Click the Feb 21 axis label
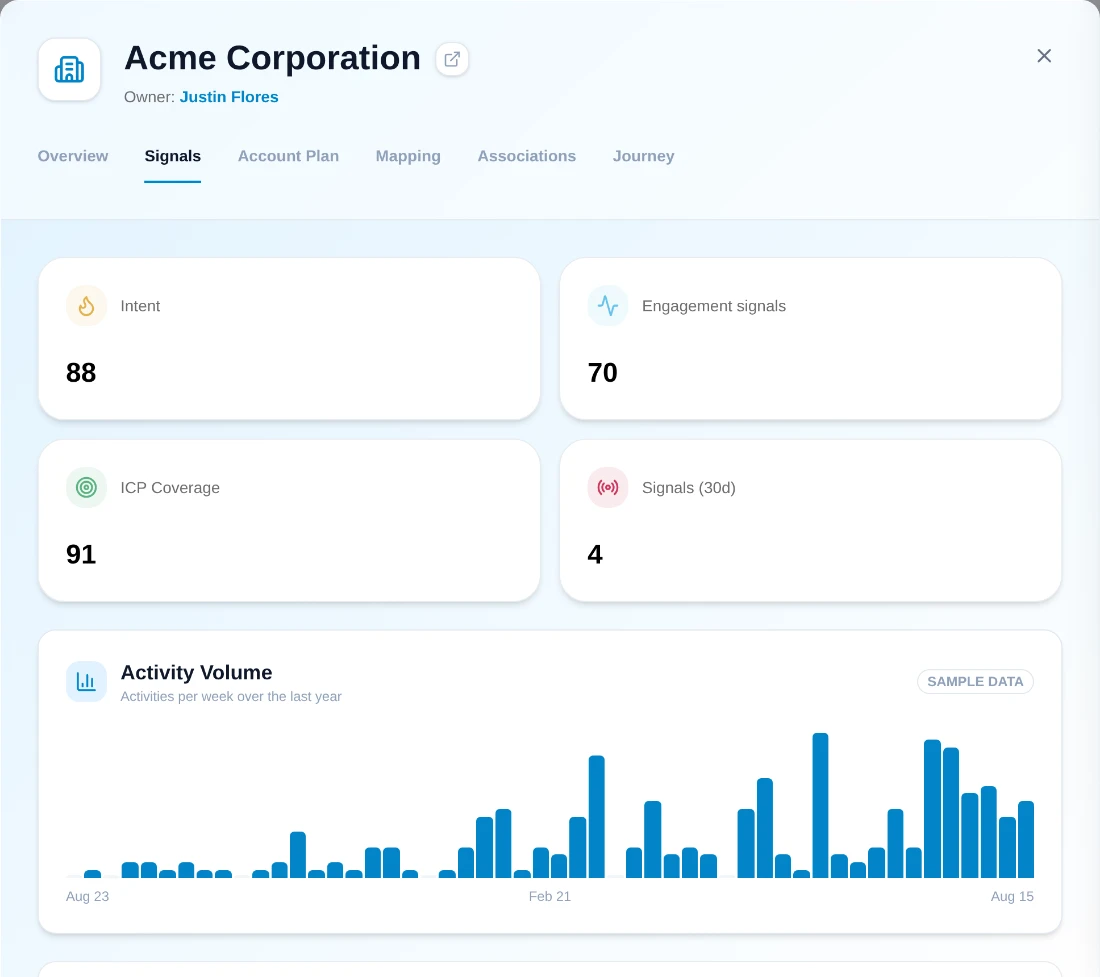 click(550, 896)
